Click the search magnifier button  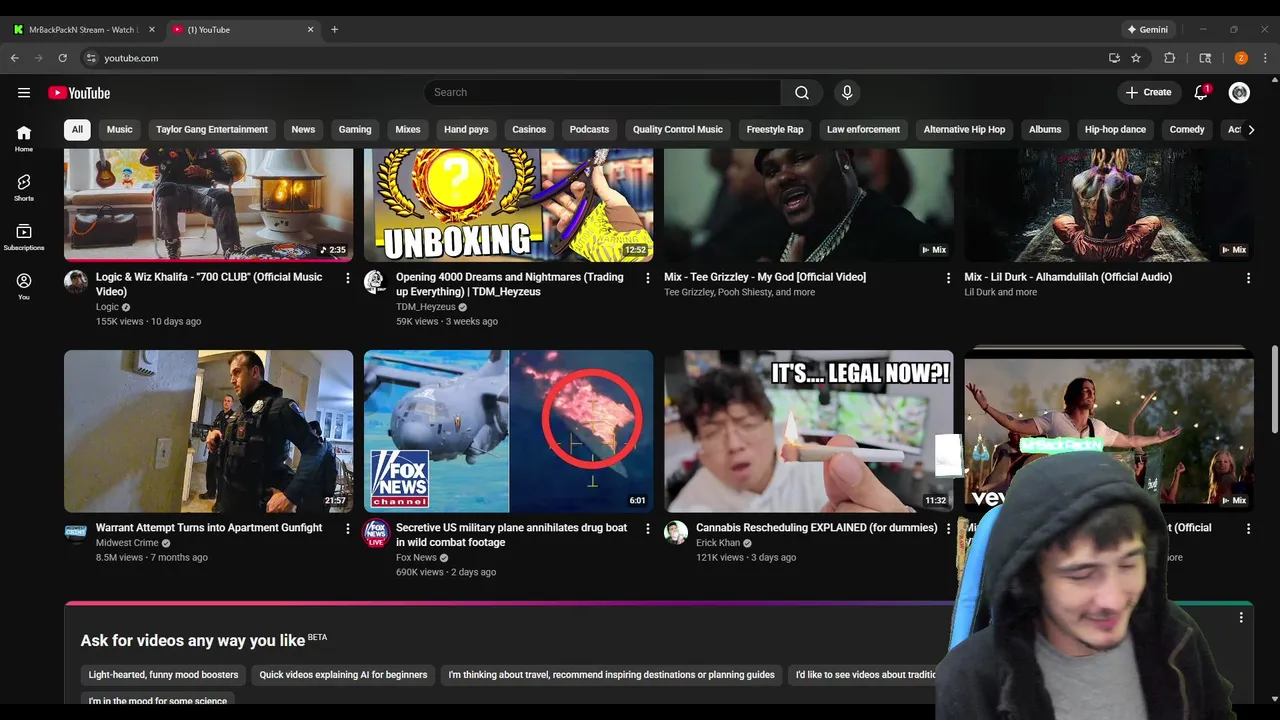802,93
